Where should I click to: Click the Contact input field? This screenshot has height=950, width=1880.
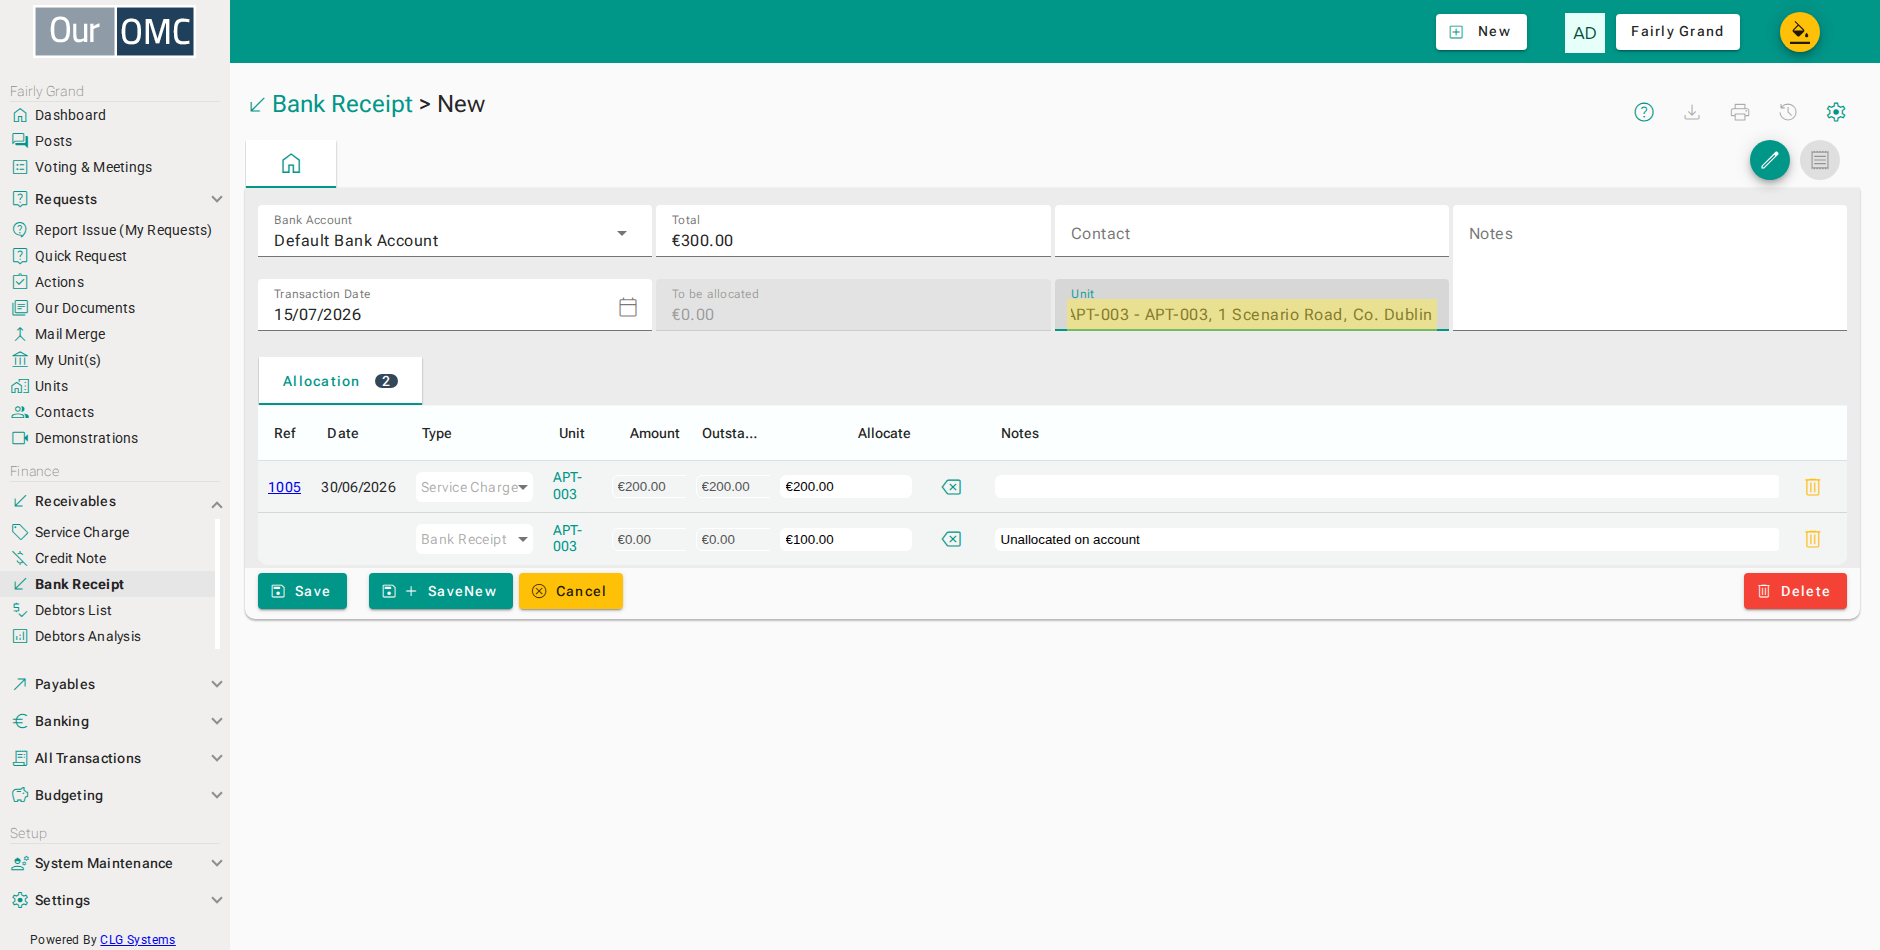[1252, 231]
